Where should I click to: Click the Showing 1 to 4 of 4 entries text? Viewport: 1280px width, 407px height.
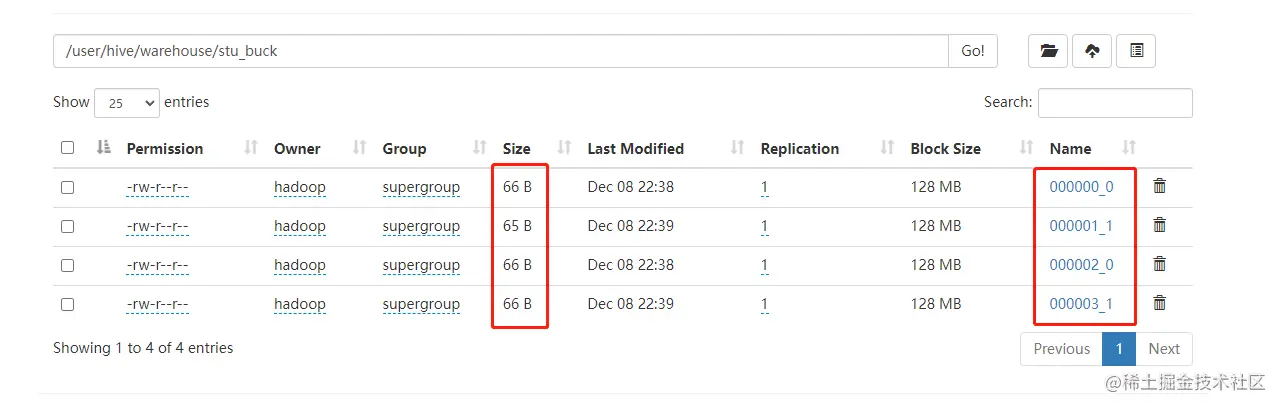[x=143, y=348]
